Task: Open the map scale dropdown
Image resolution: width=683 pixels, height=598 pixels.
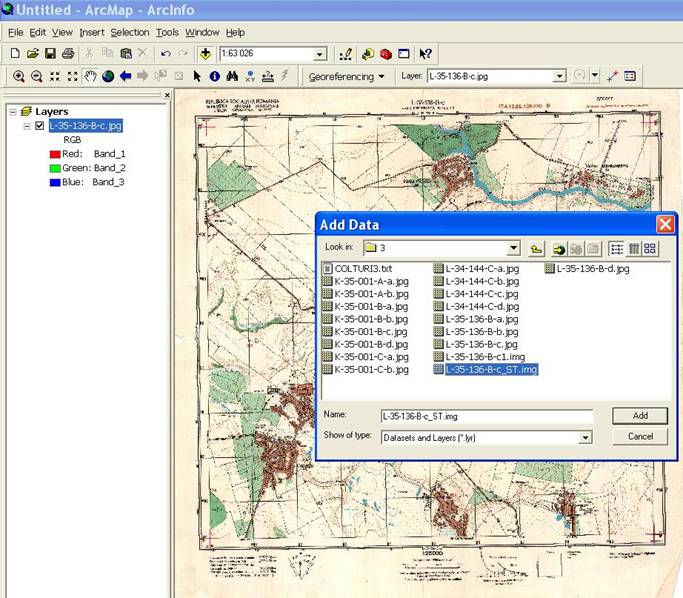Action: (320, 54)
